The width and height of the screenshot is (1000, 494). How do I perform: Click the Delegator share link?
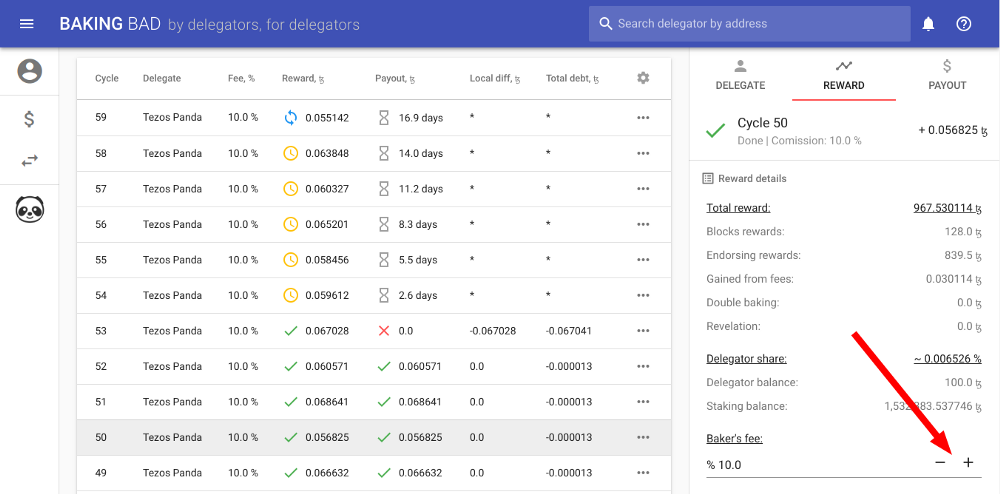(746, 359)
